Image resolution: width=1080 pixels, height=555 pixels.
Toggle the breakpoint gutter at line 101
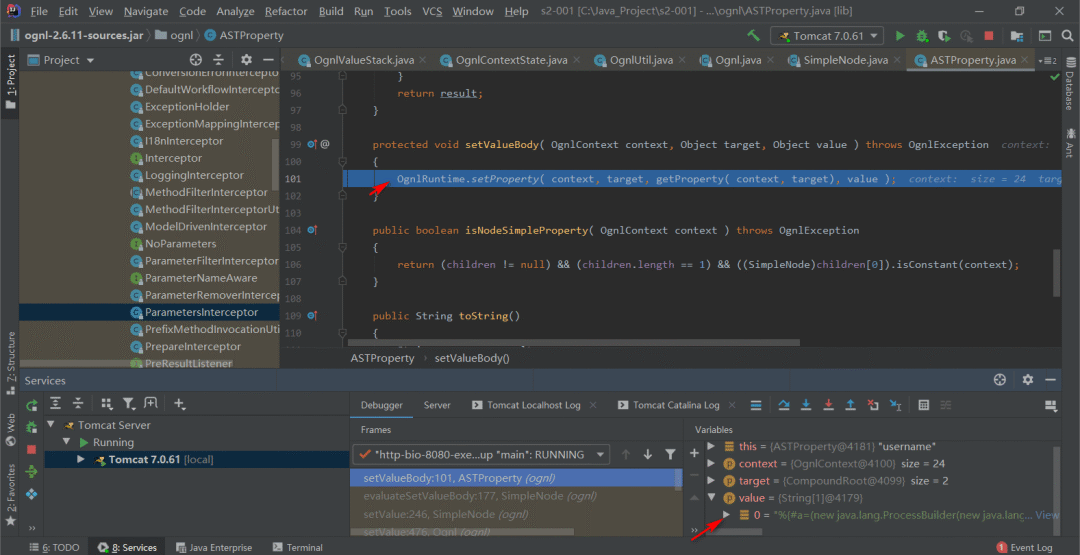(x=312, y=179)
